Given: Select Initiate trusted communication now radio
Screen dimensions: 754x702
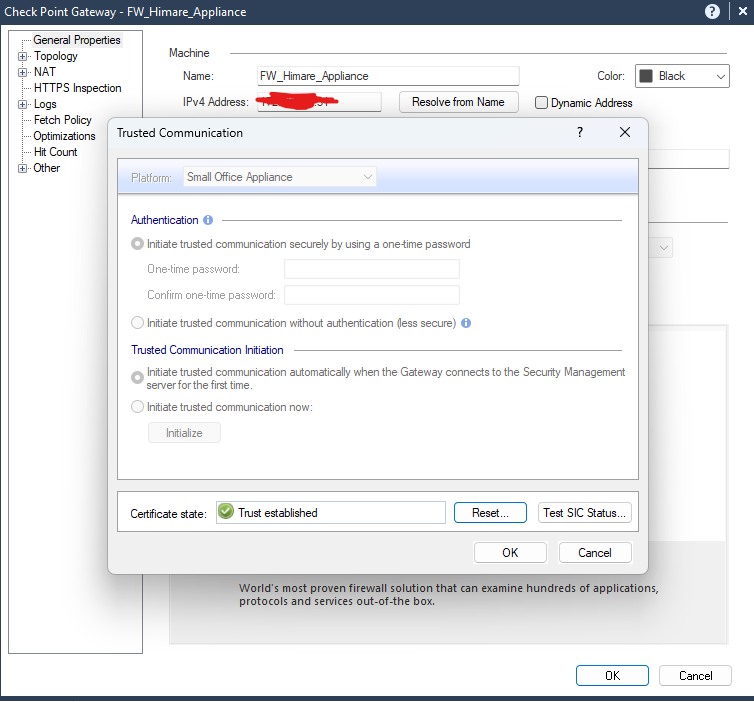Looking at the screenshot, I should [x=138, y=407].
